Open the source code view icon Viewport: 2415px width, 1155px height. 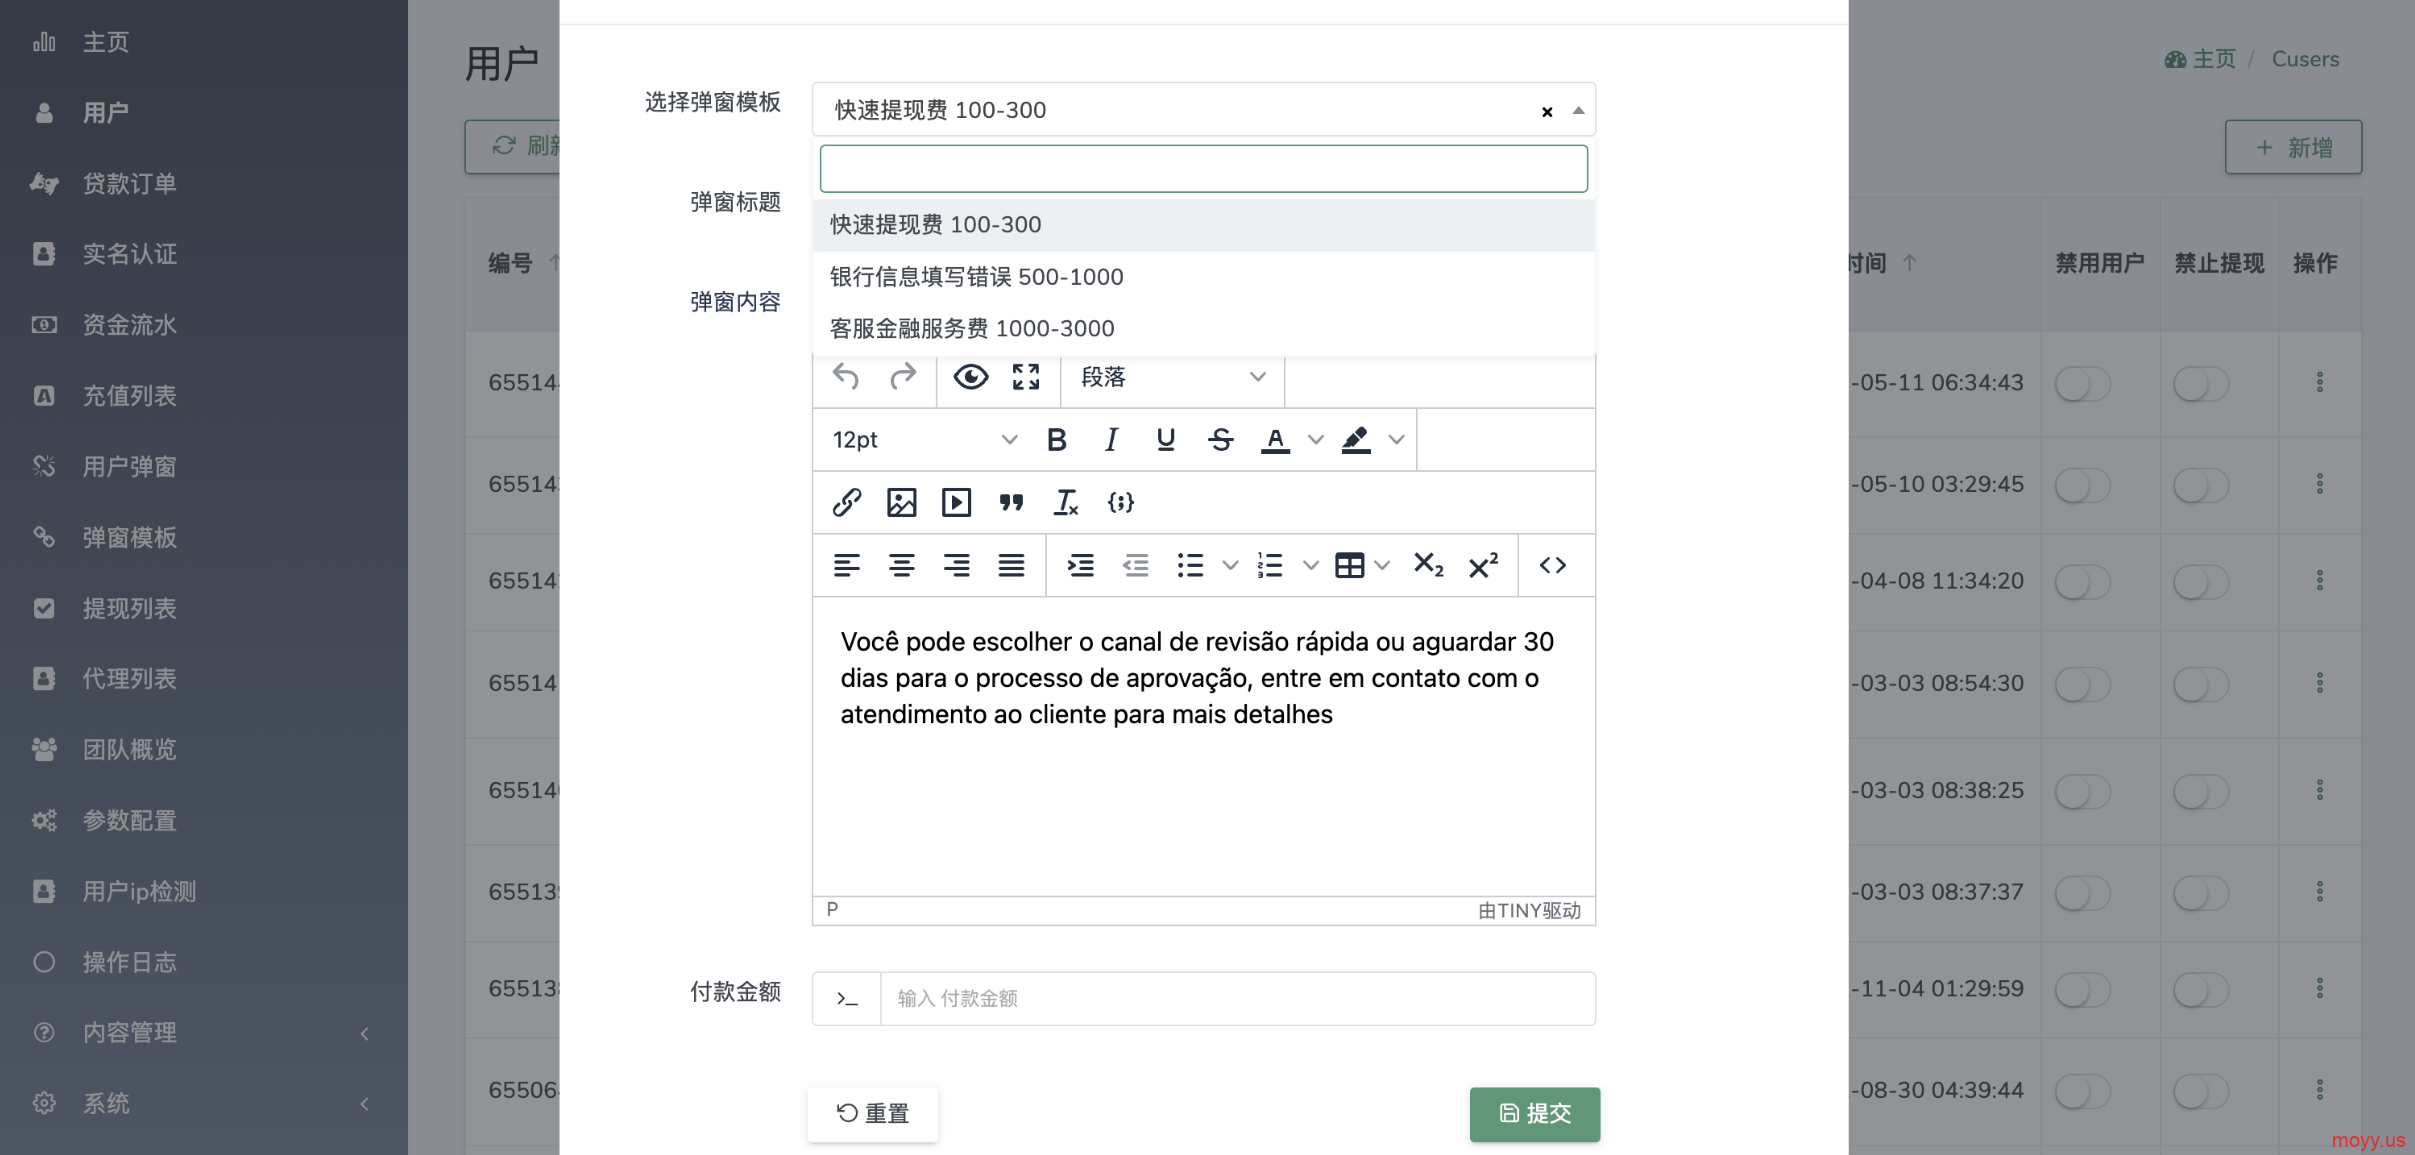point(1552,566)
